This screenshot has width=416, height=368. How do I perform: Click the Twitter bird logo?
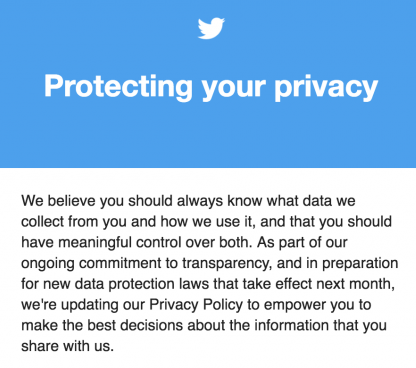tap(211, 28)
